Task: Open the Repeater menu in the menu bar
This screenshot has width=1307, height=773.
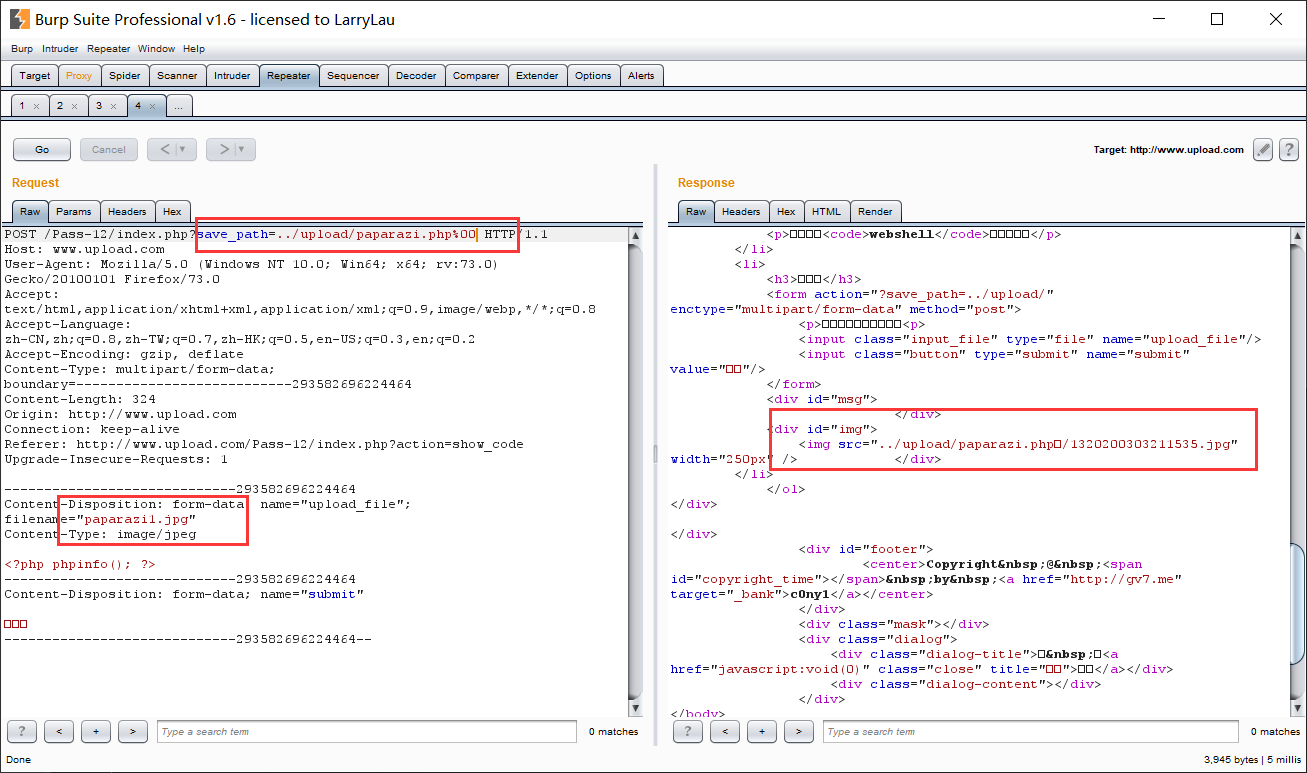Action: pyautogui.click(x=108, y=48)
